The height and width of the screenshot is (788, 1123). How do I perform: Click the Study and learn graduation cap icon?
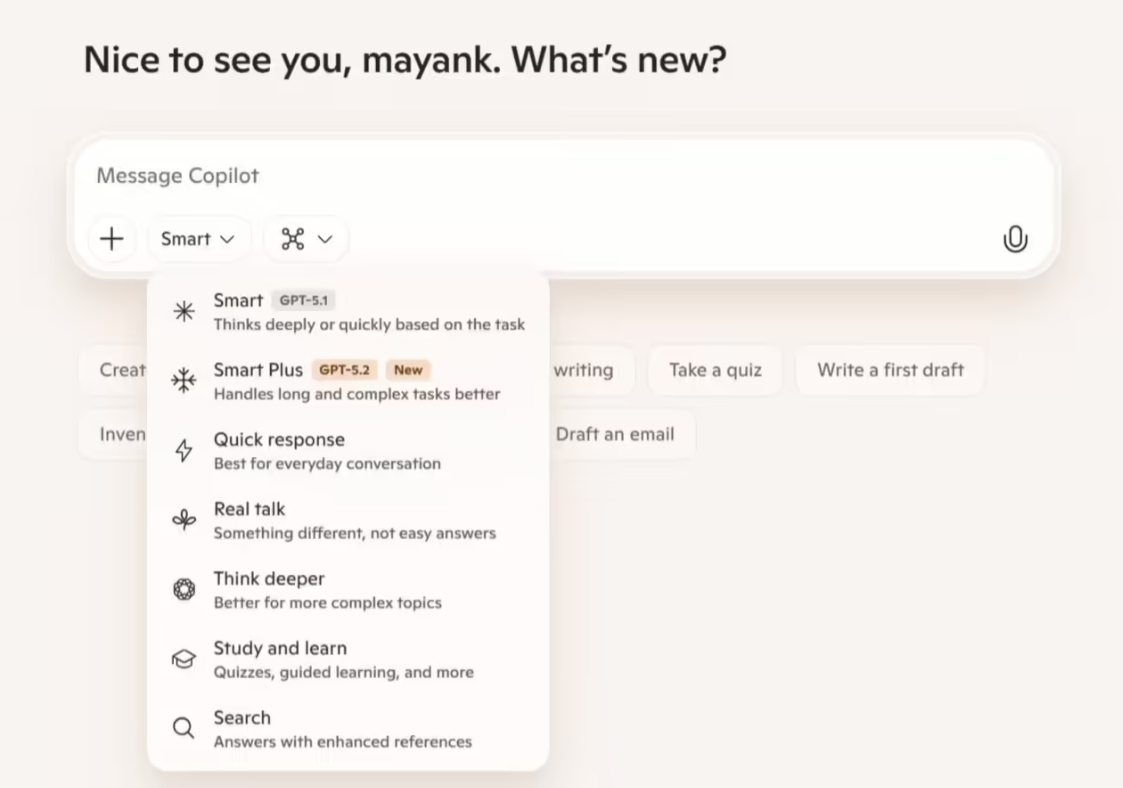184,659
